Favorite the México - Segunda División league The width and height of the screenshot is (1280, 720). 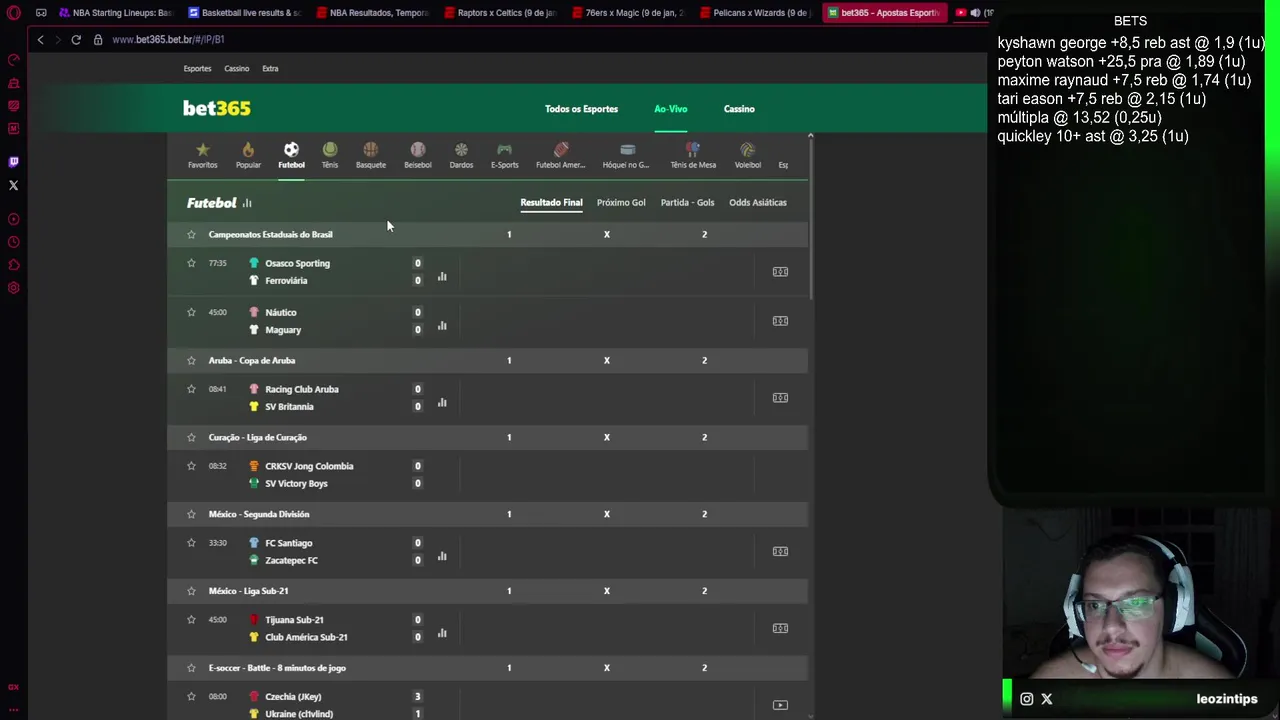[x=191, y=514]
